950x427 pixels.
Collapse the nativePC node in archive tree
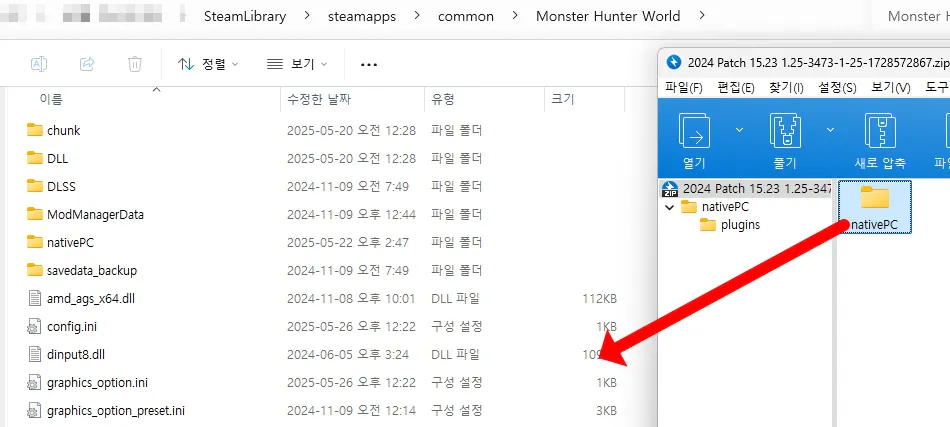pyautogui.click(x=669, y=207)
